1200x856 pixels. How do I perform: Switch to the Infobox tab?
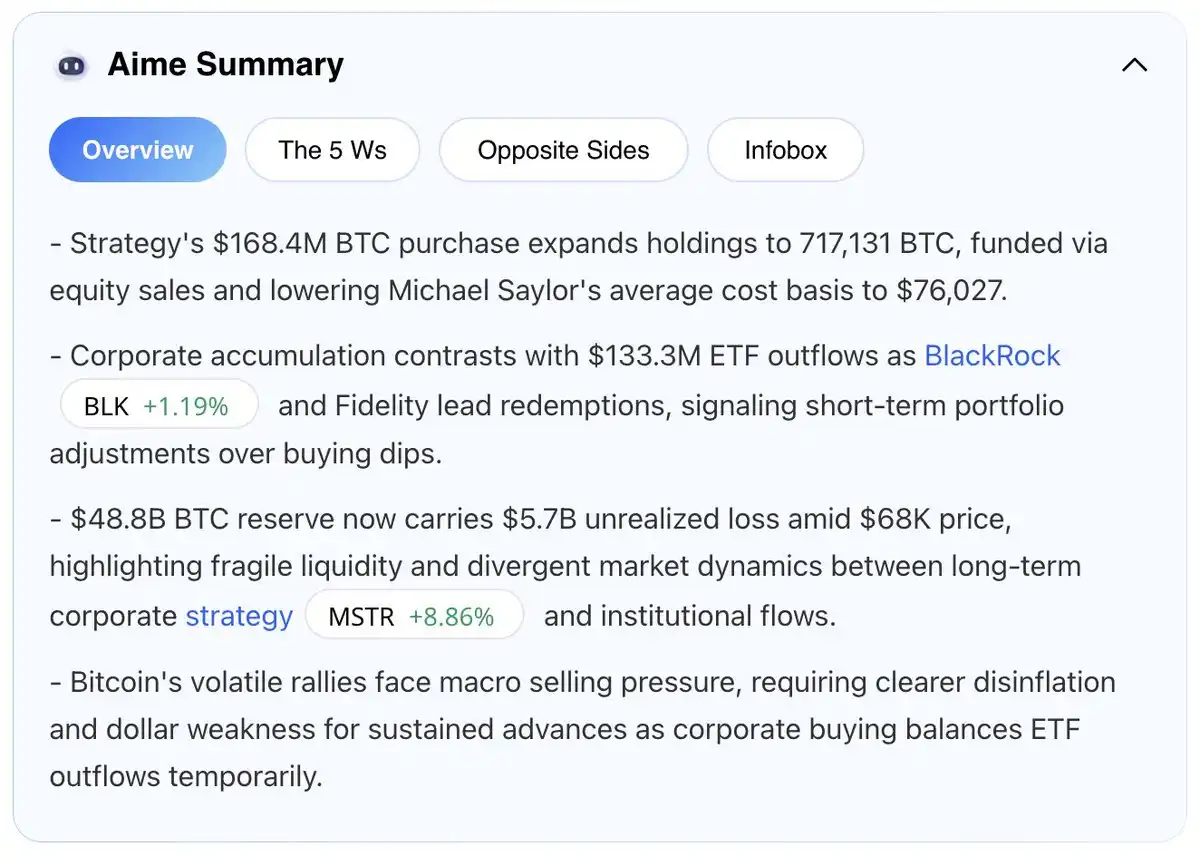(785, 150)
